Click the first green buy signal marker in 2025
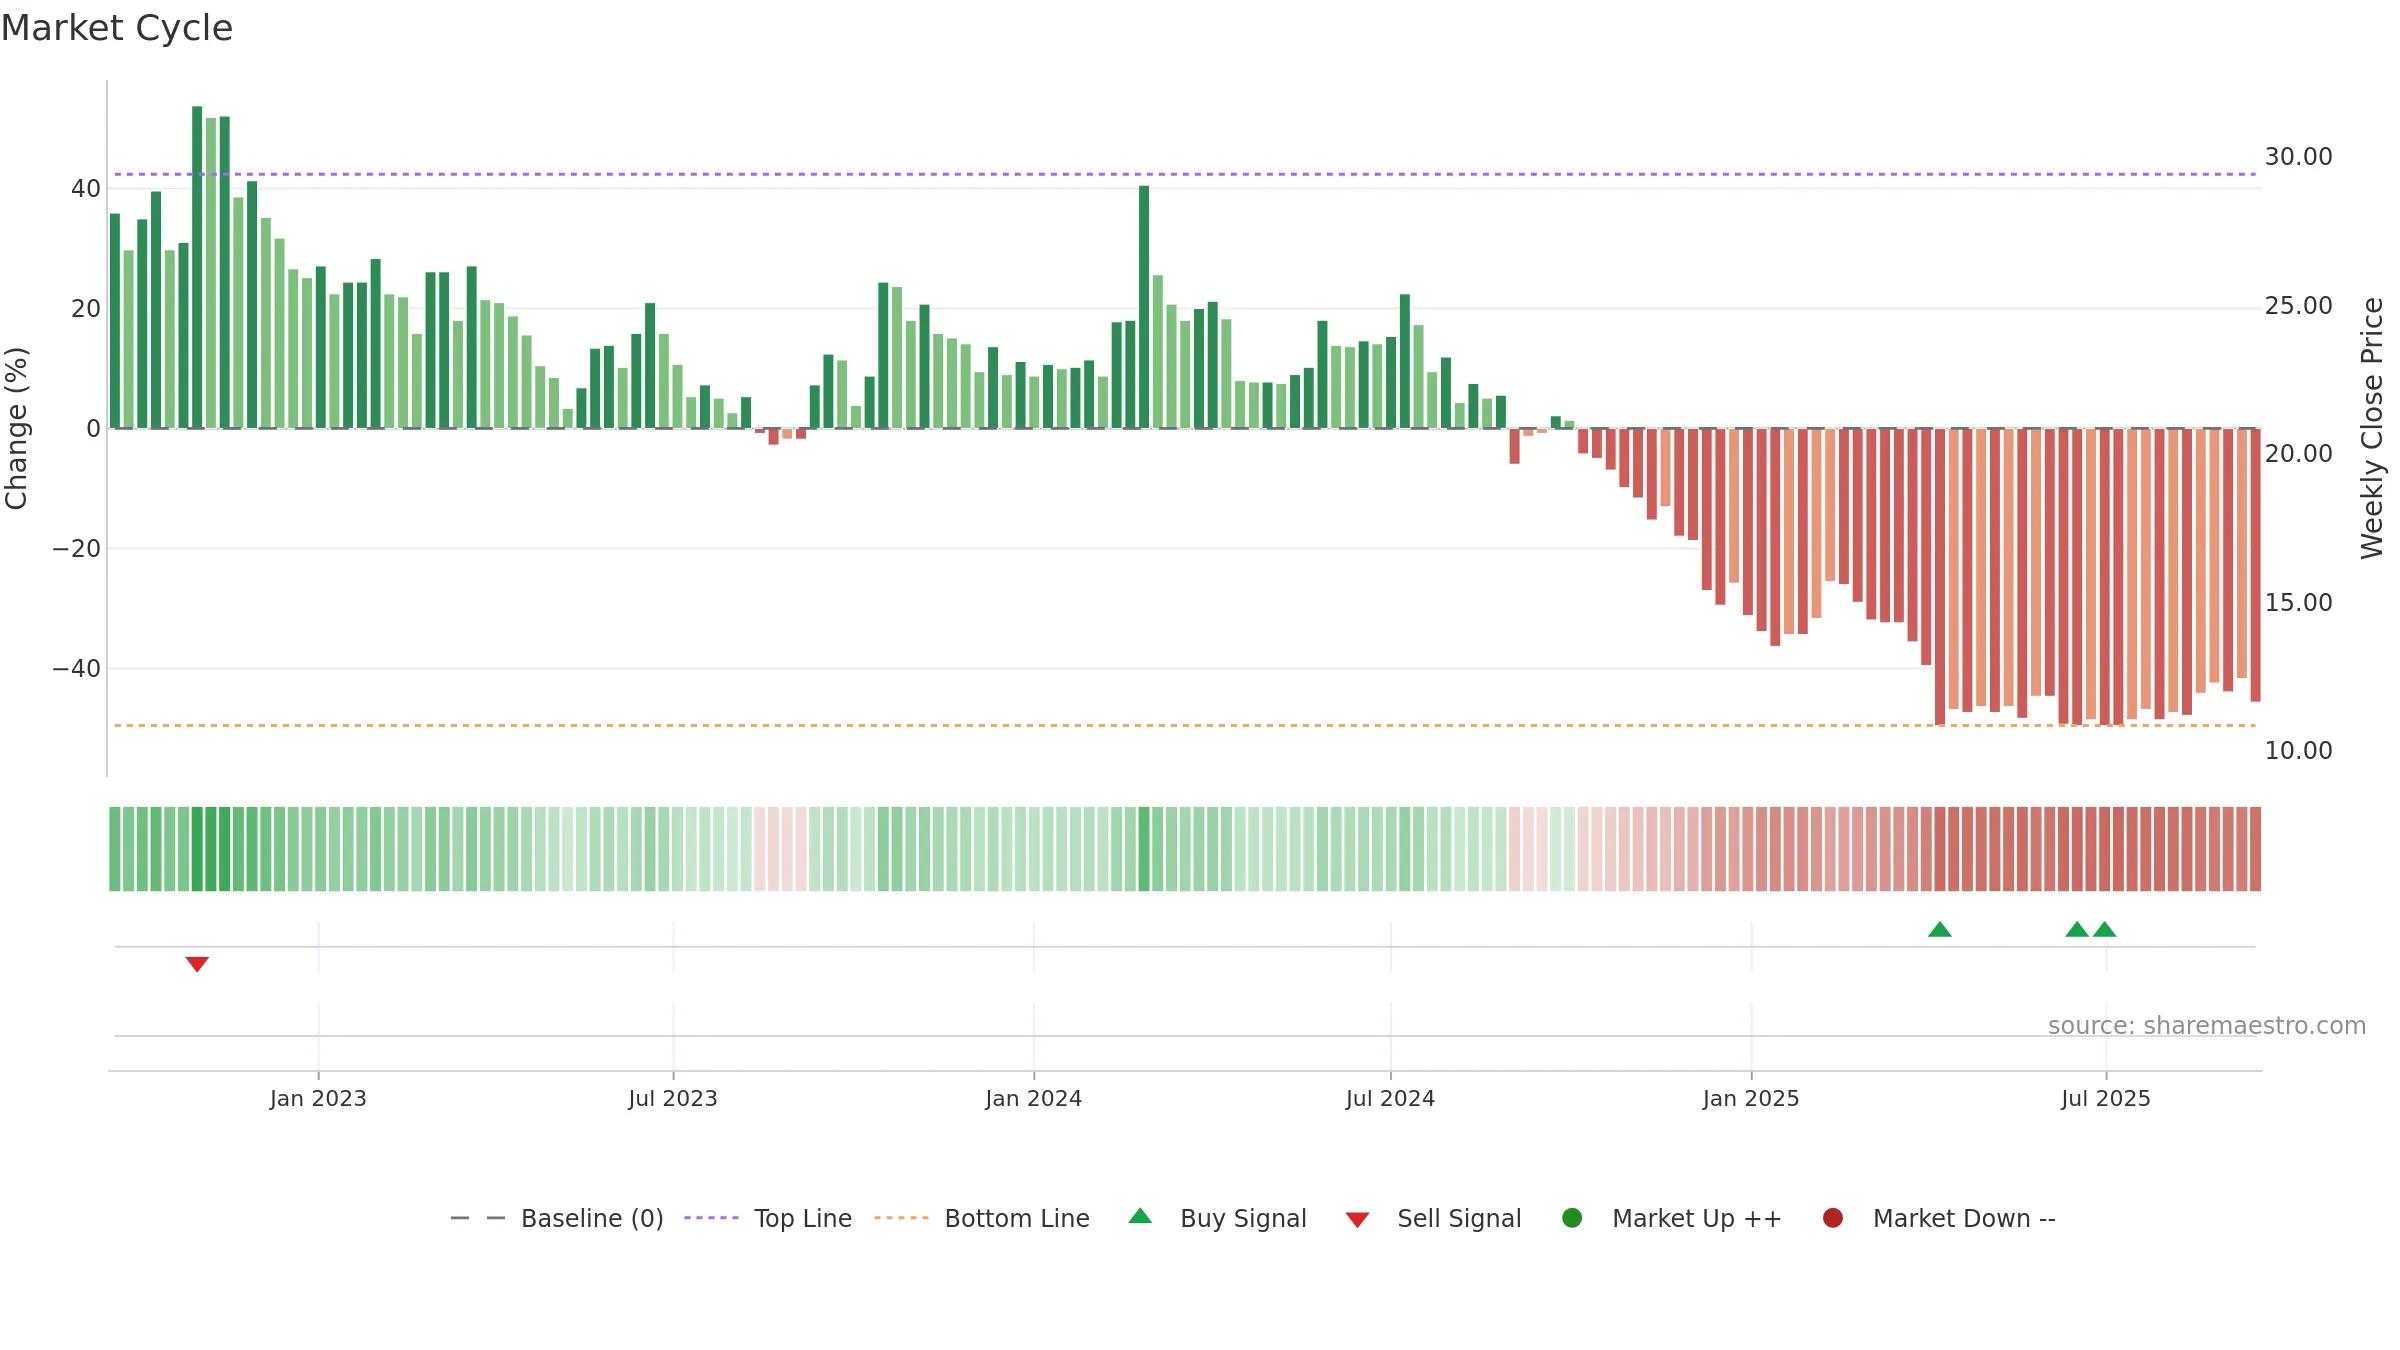This screenshot has height=1350, width=2400. 1940,929
